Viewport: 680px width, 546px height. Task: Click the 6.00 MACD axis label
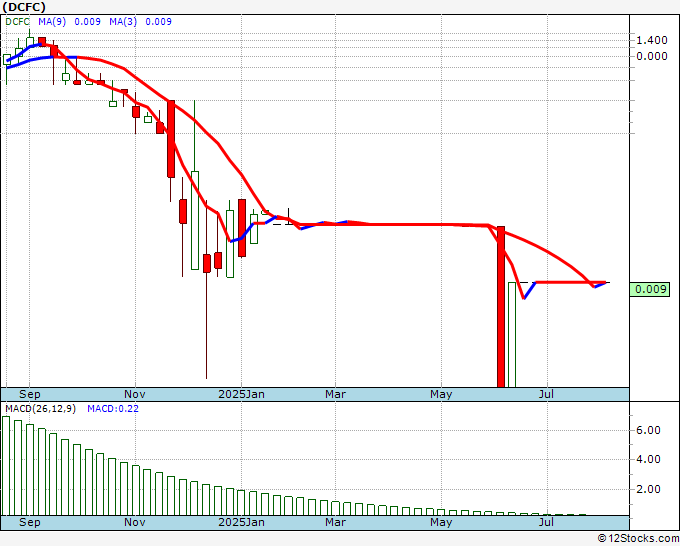coord(648,430)
